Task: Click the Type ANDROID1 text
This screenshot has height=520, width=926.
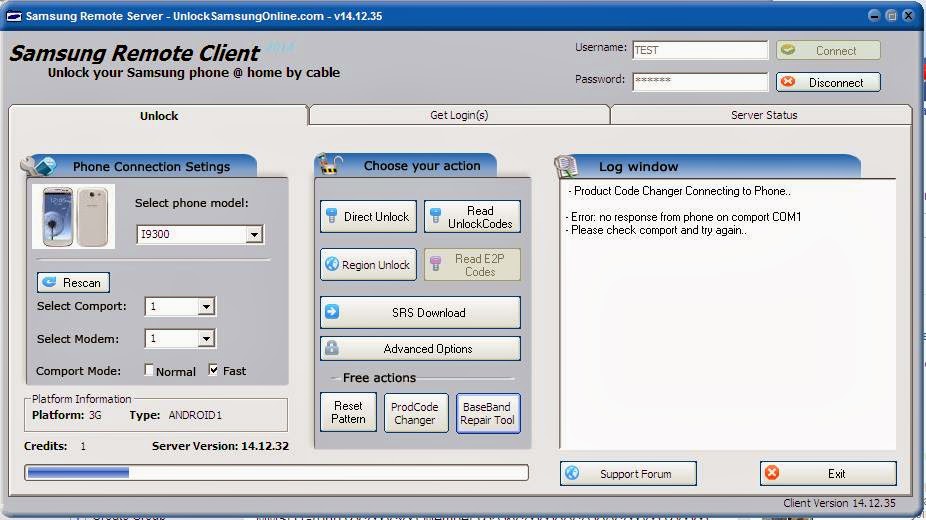Action: point(175,415)
